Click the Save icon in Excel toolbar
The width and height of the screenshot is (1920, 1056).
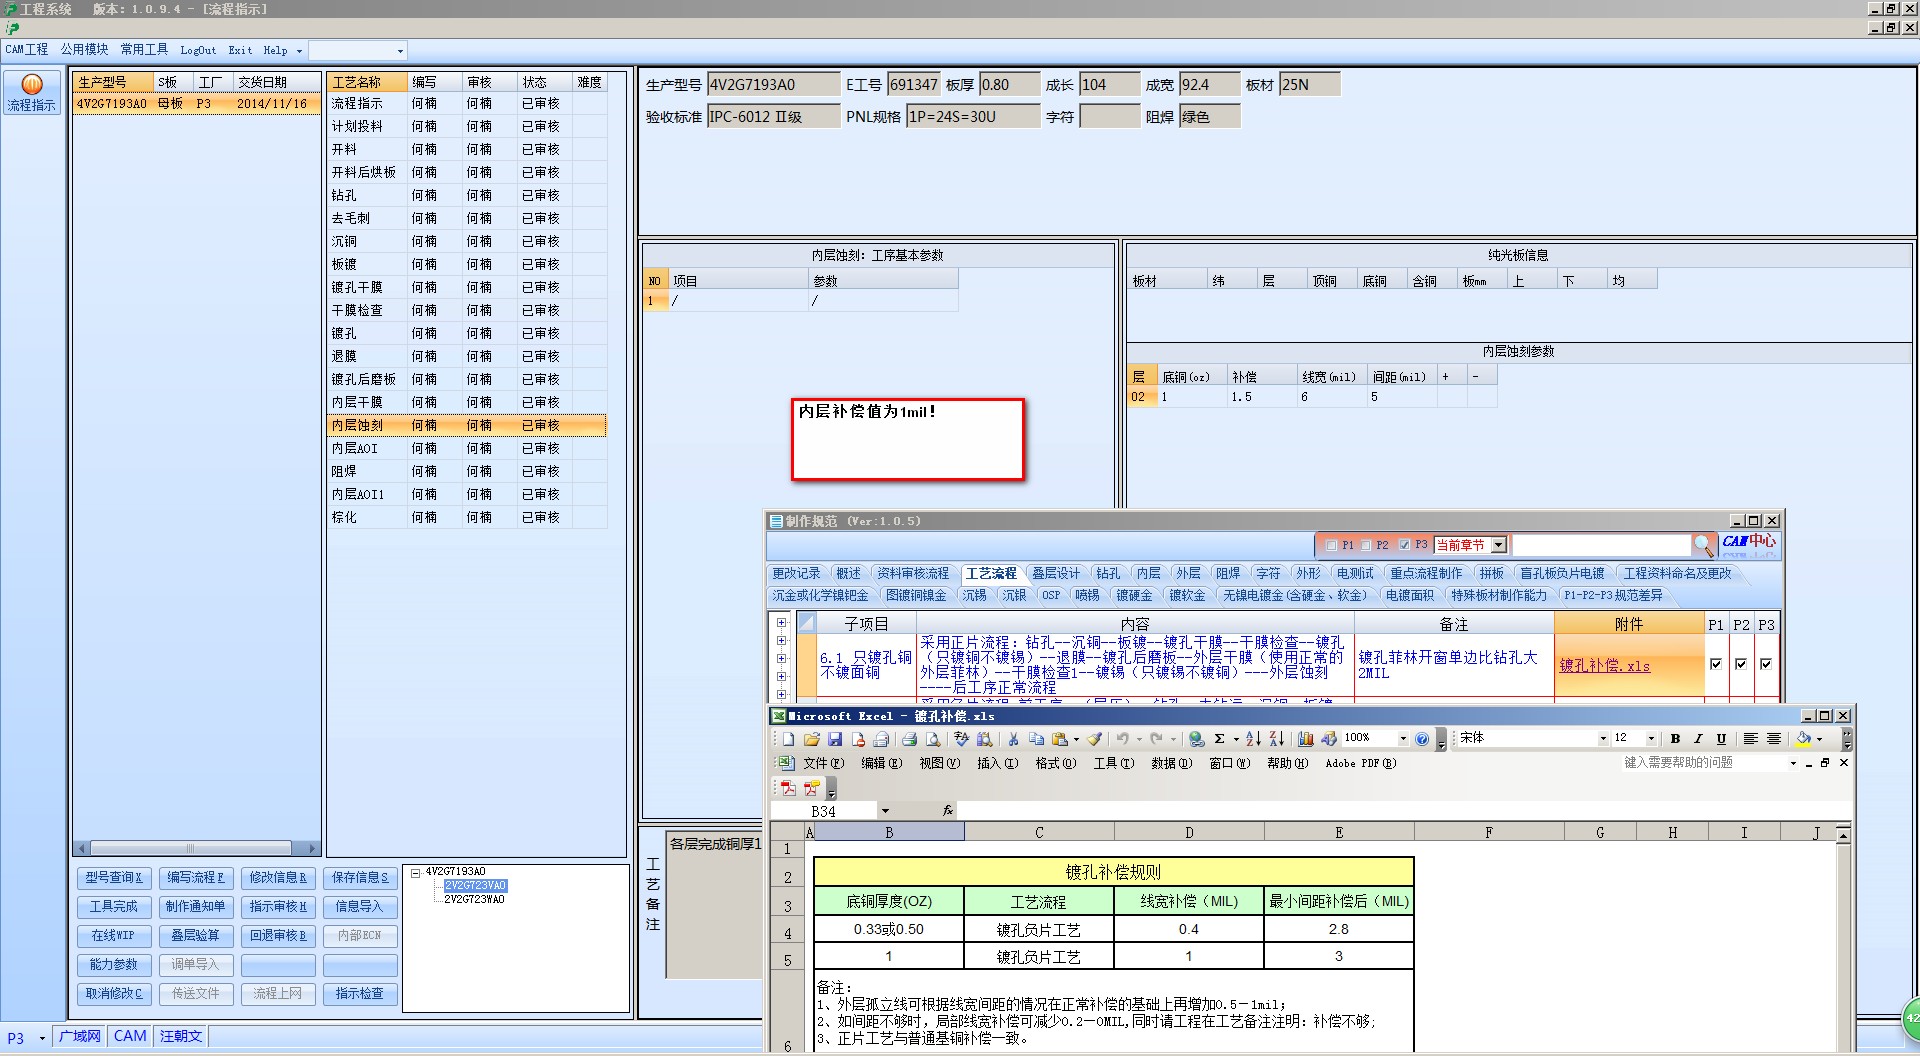(835, 739)
